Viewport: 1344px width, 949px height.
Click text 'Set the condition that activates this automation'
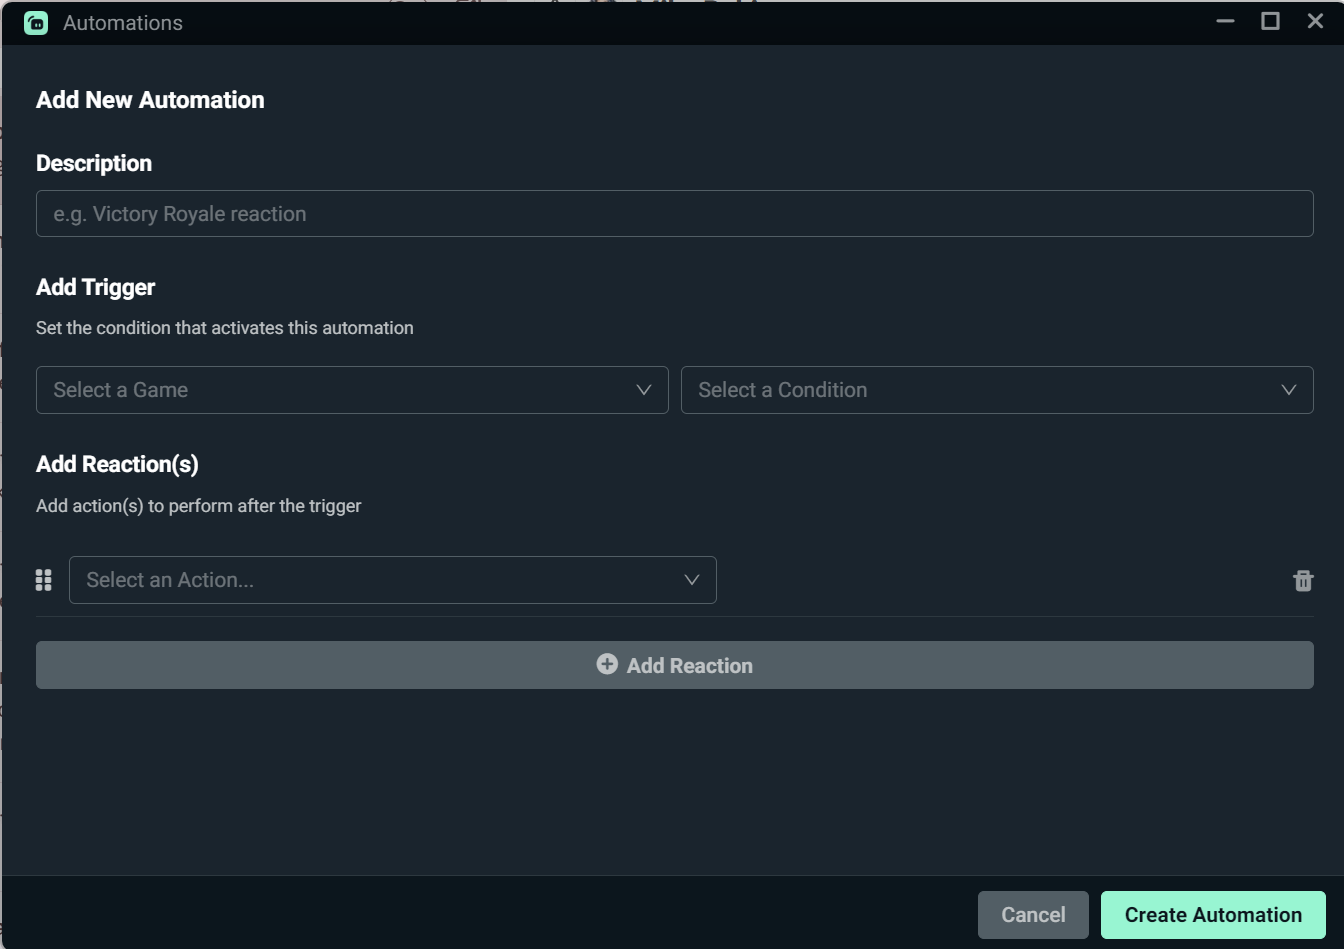(x=225, y=328)
